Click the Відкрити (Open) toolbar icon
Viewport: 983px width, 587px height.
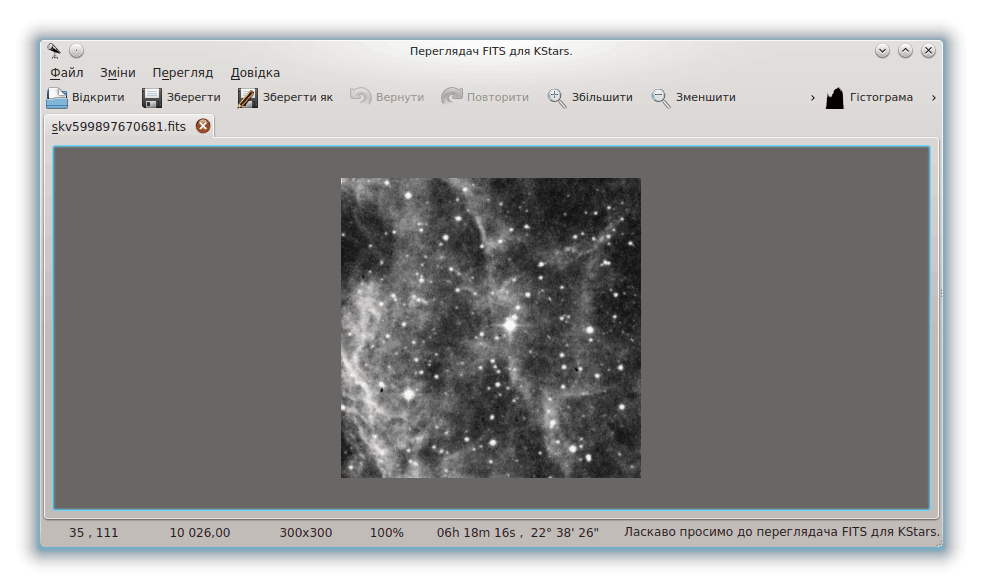tap(57, 98)
